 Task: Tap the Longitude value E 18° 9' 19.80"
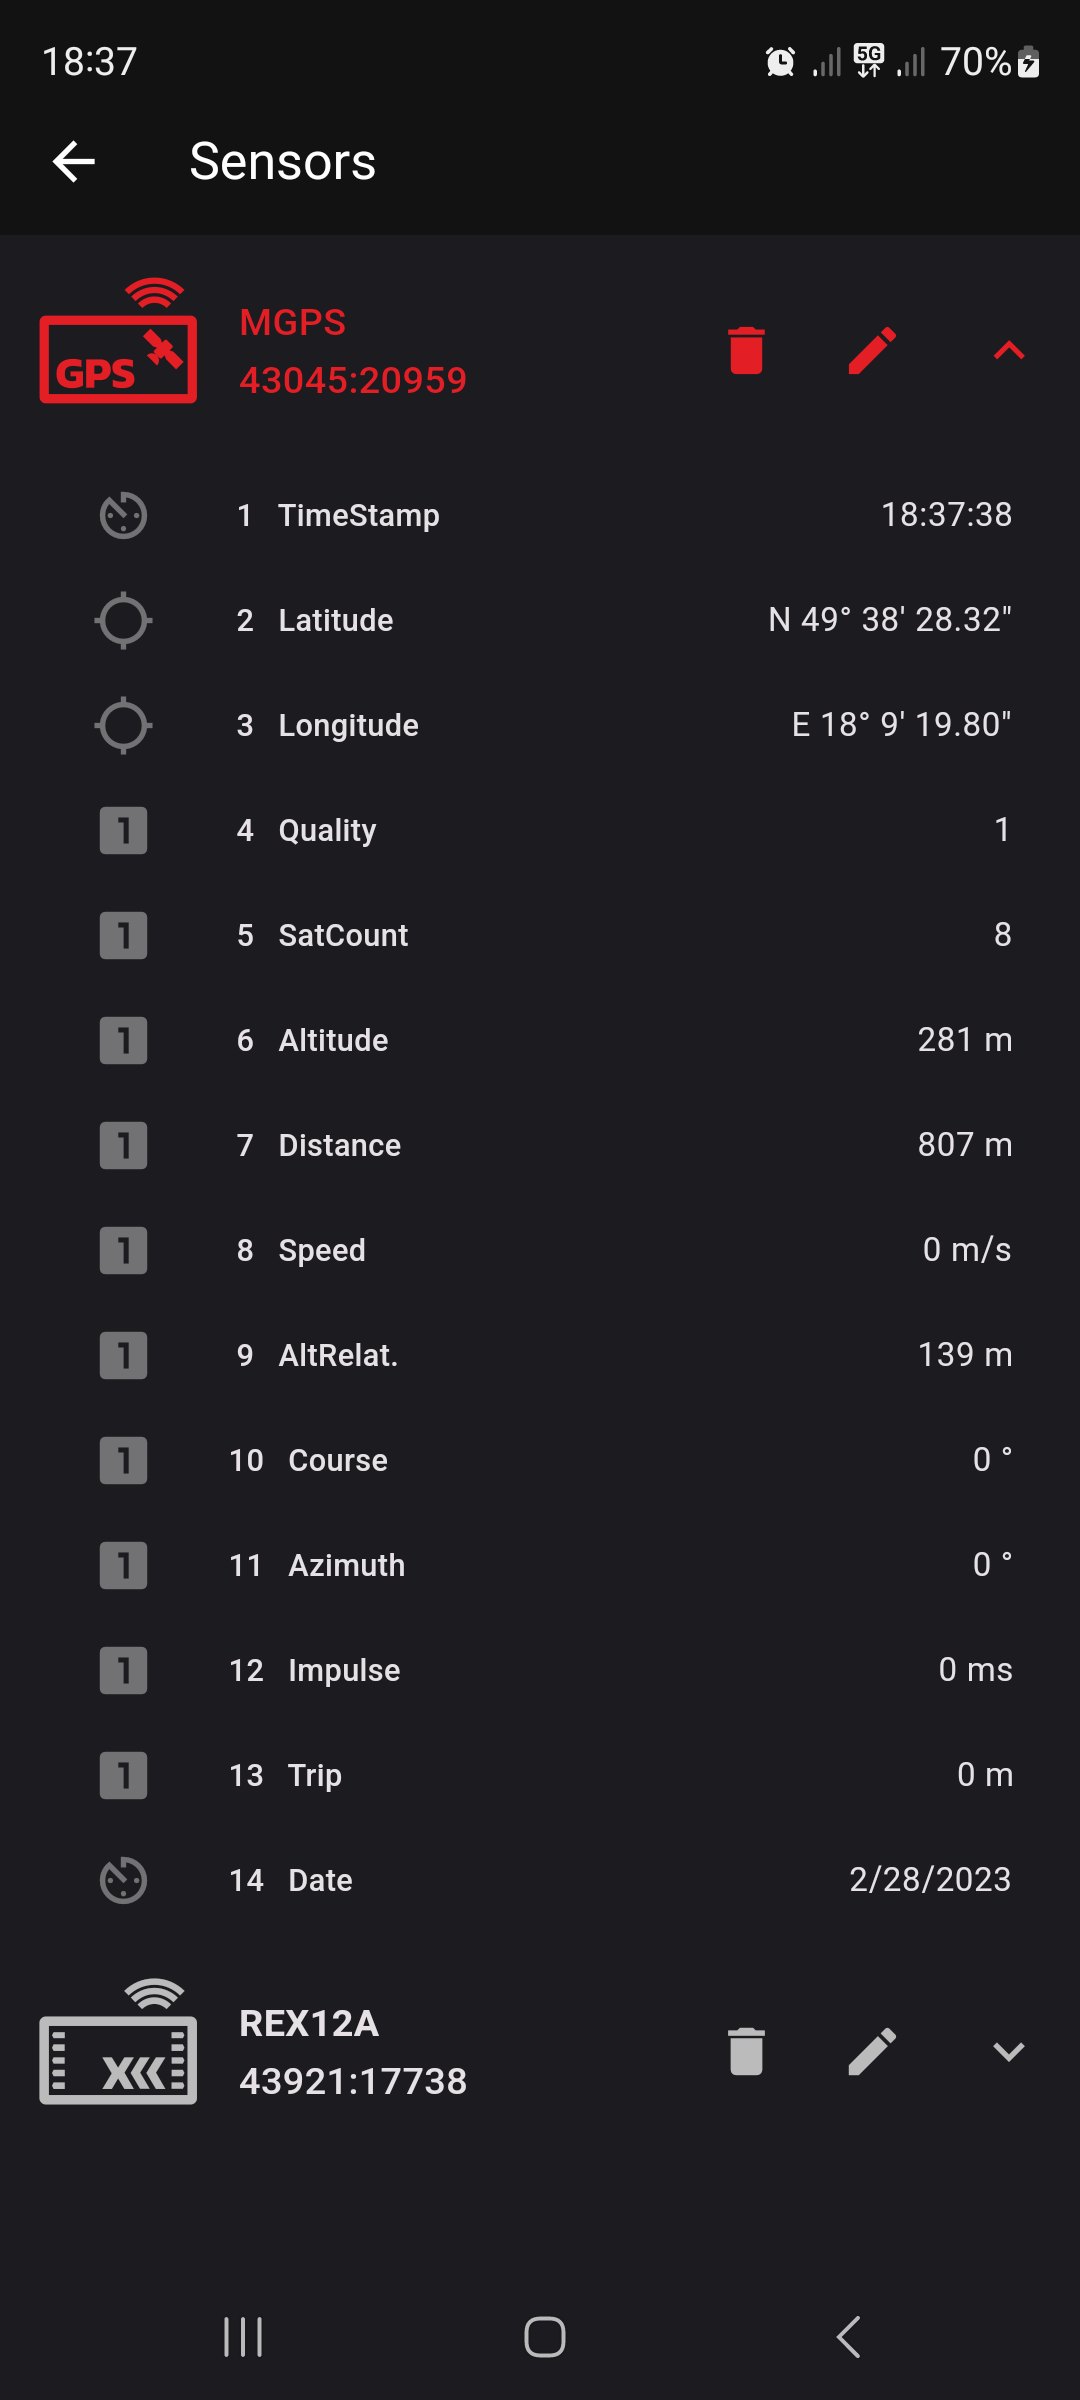901,725
